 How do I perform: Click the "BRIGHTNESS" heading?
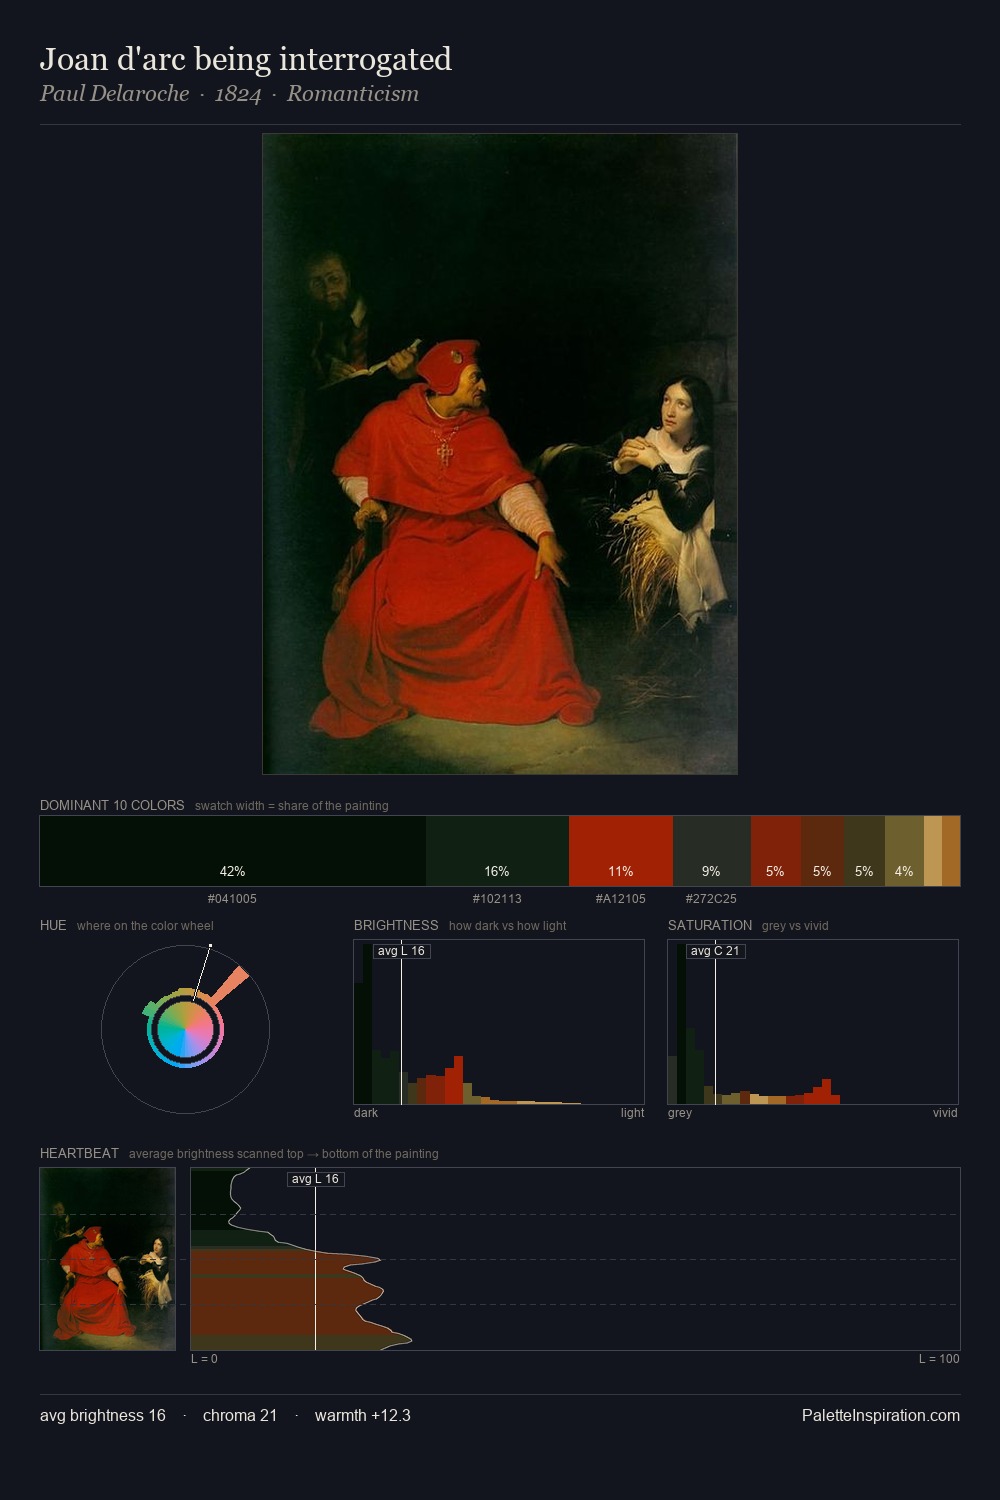(x=396, y=925)
